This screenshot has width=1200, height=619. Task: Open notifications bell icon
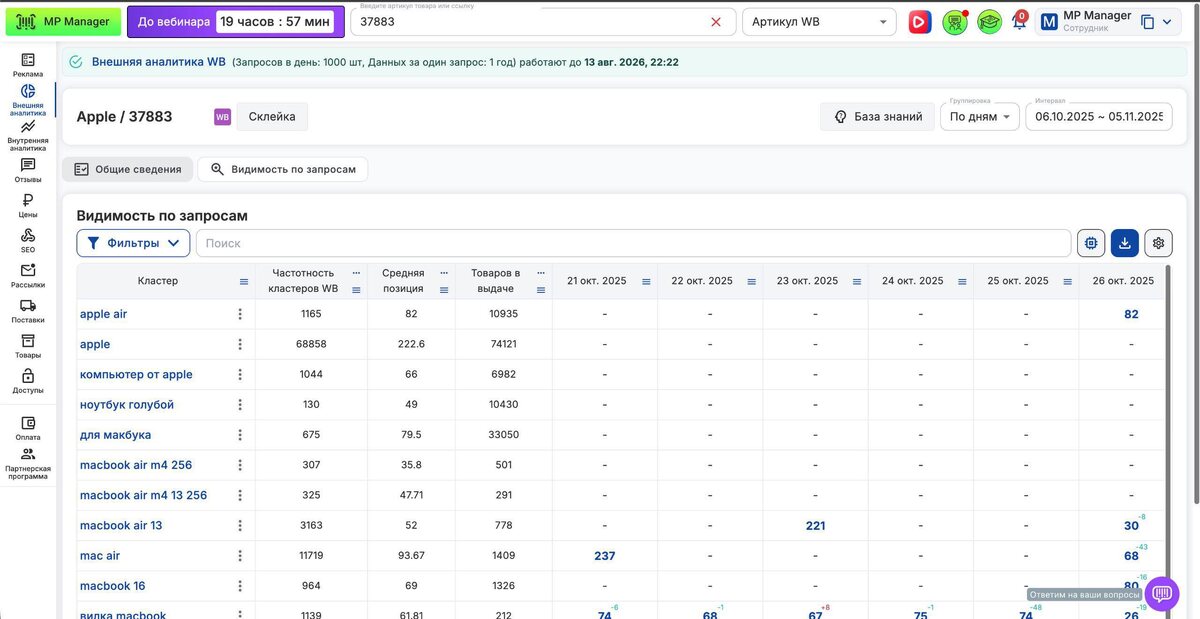tap(1020, 21)
